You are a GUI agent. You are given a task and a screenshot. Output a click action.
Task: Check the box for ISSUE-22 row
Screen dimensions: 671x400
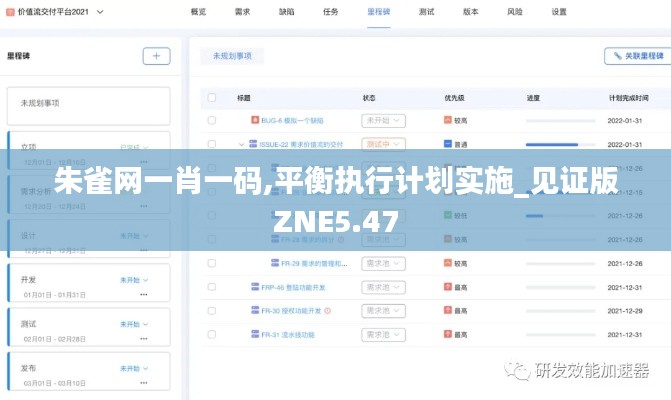[x=212, y=144]
